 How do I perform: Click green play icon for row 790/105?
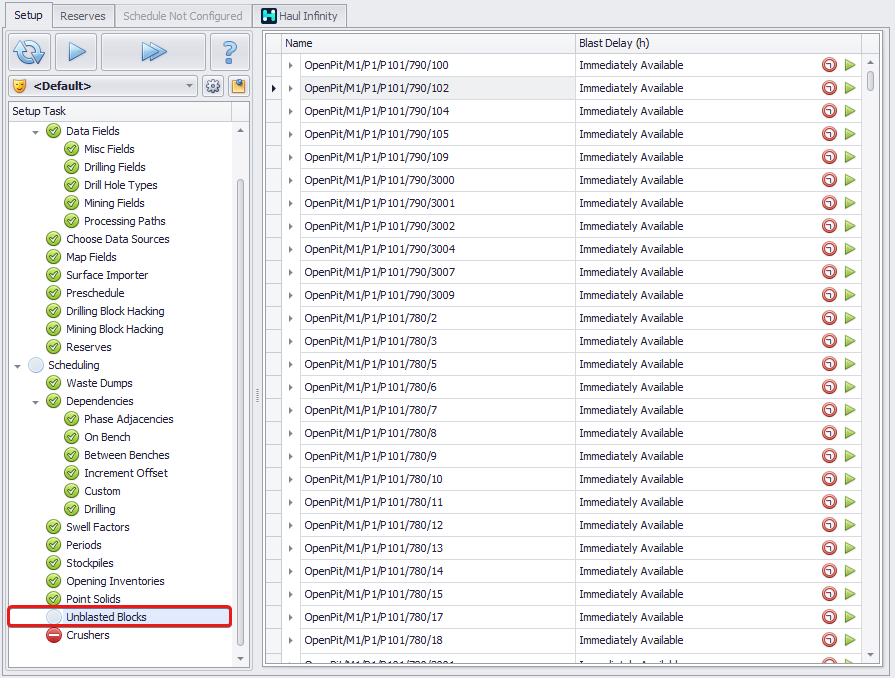pyautogui.click(x=850, y=134)
